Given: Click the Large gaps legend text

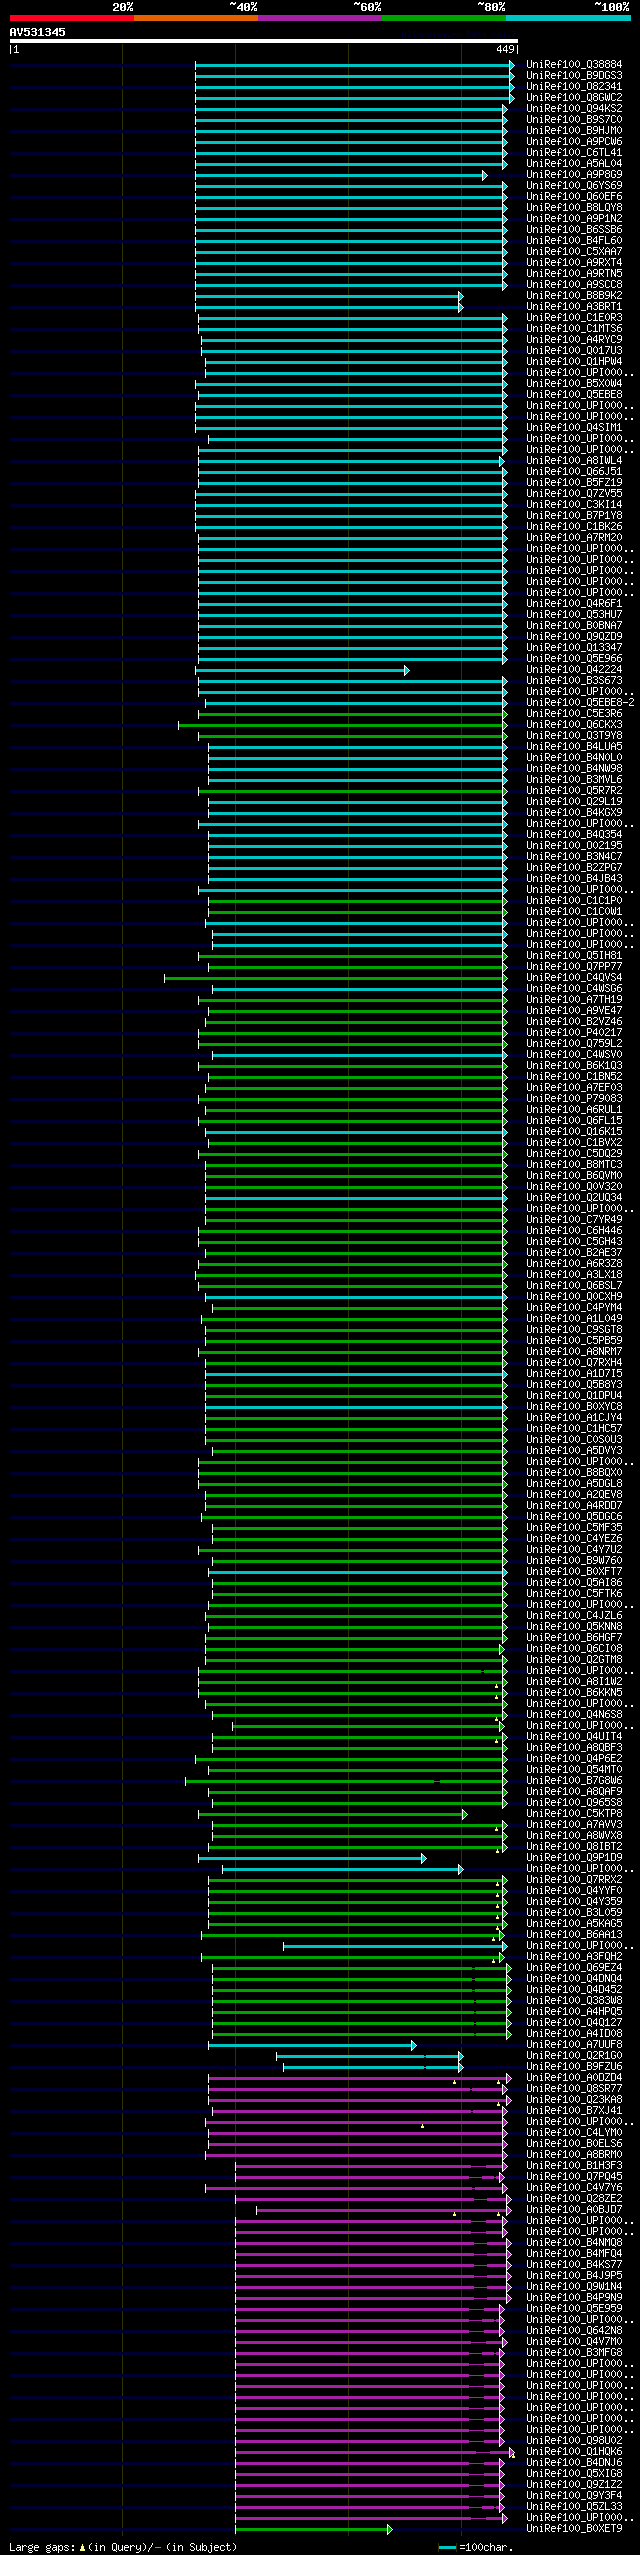Looking at the screenshot, I should pos(124,2547).
